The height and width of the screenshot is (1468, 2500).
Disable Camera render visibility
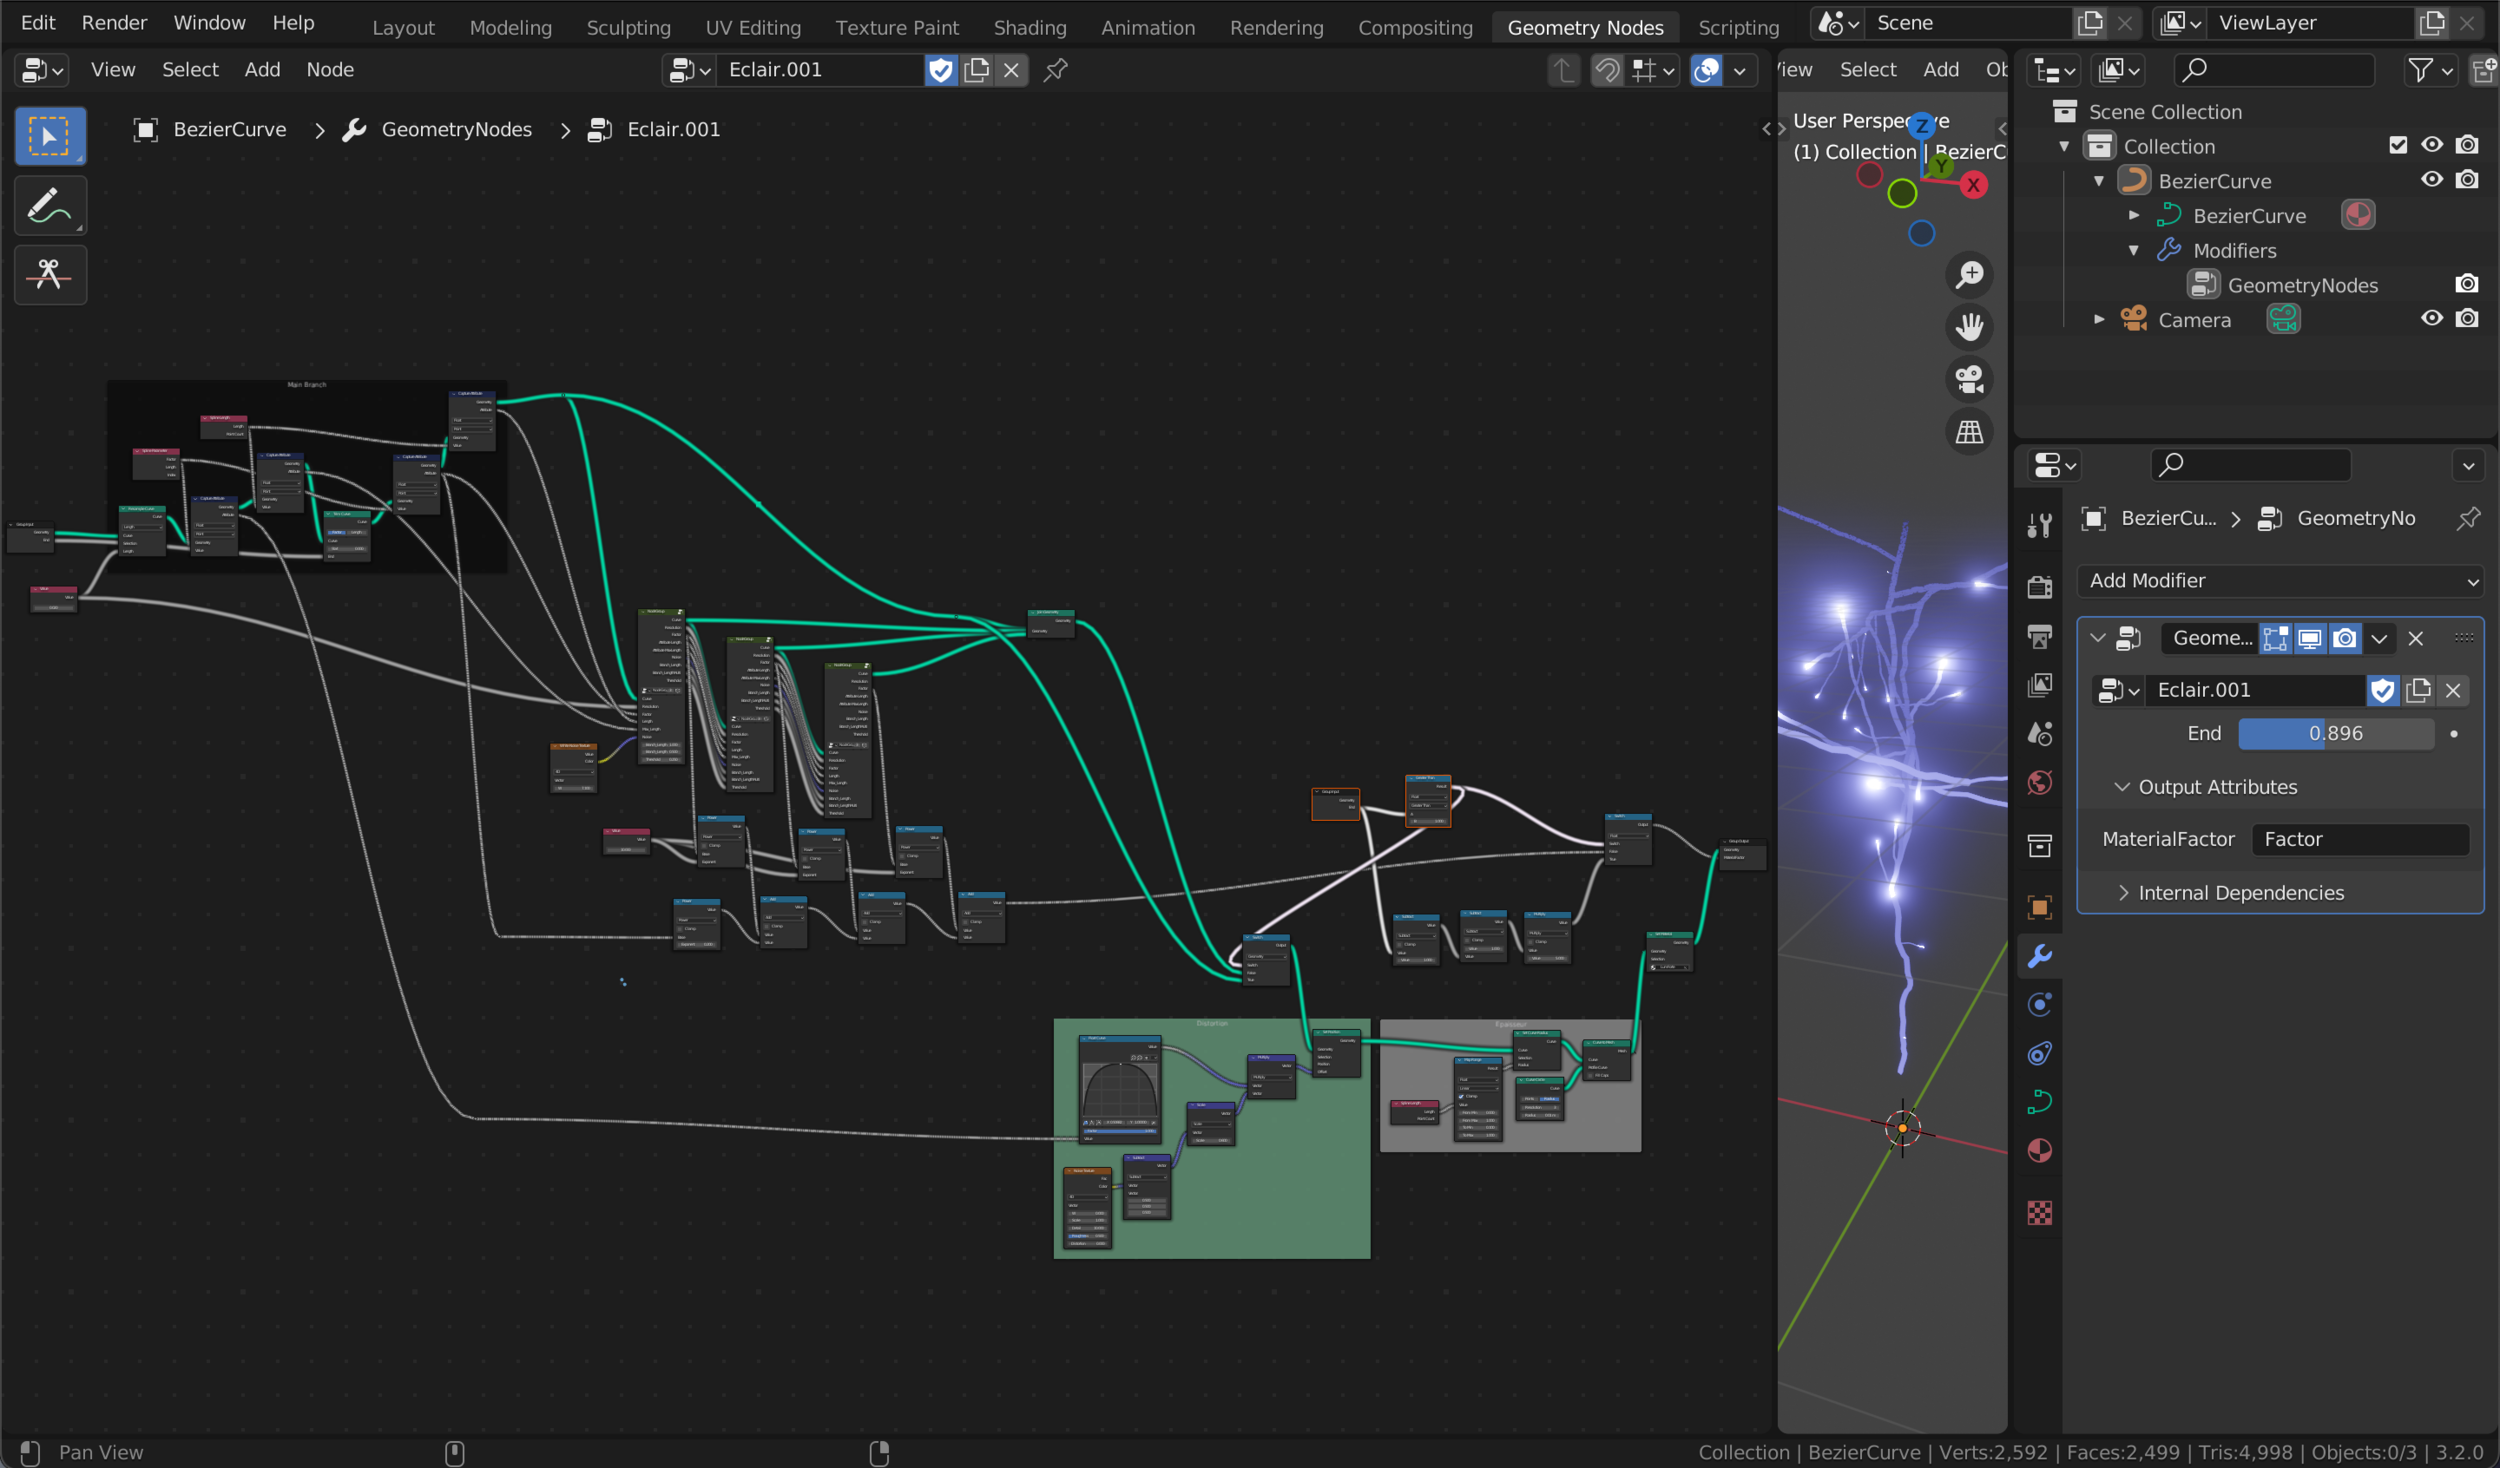point(2467,319)
